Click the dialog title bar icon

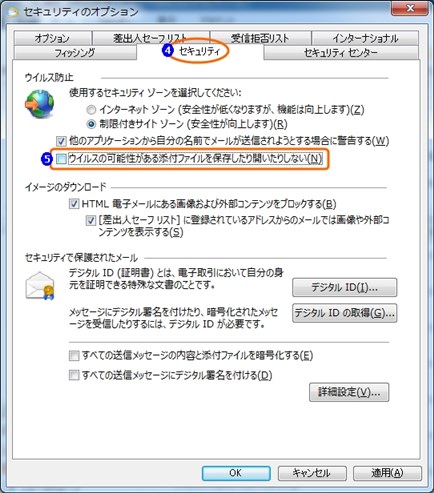(14, 12)
